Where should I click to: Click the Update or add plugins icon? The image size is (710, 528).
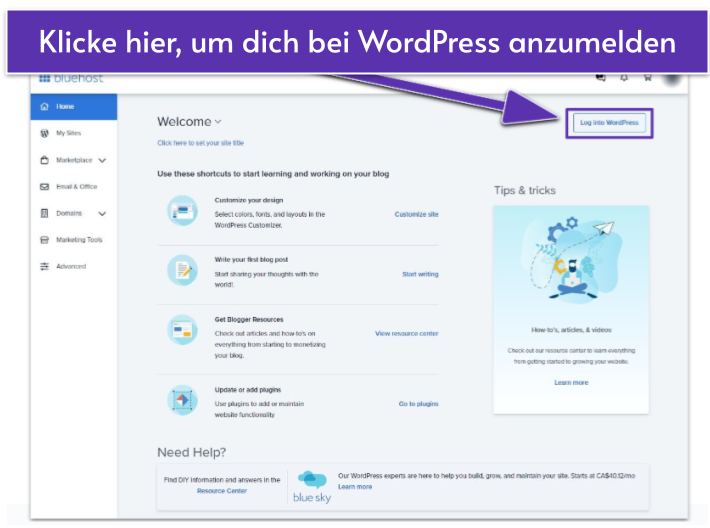182,400
